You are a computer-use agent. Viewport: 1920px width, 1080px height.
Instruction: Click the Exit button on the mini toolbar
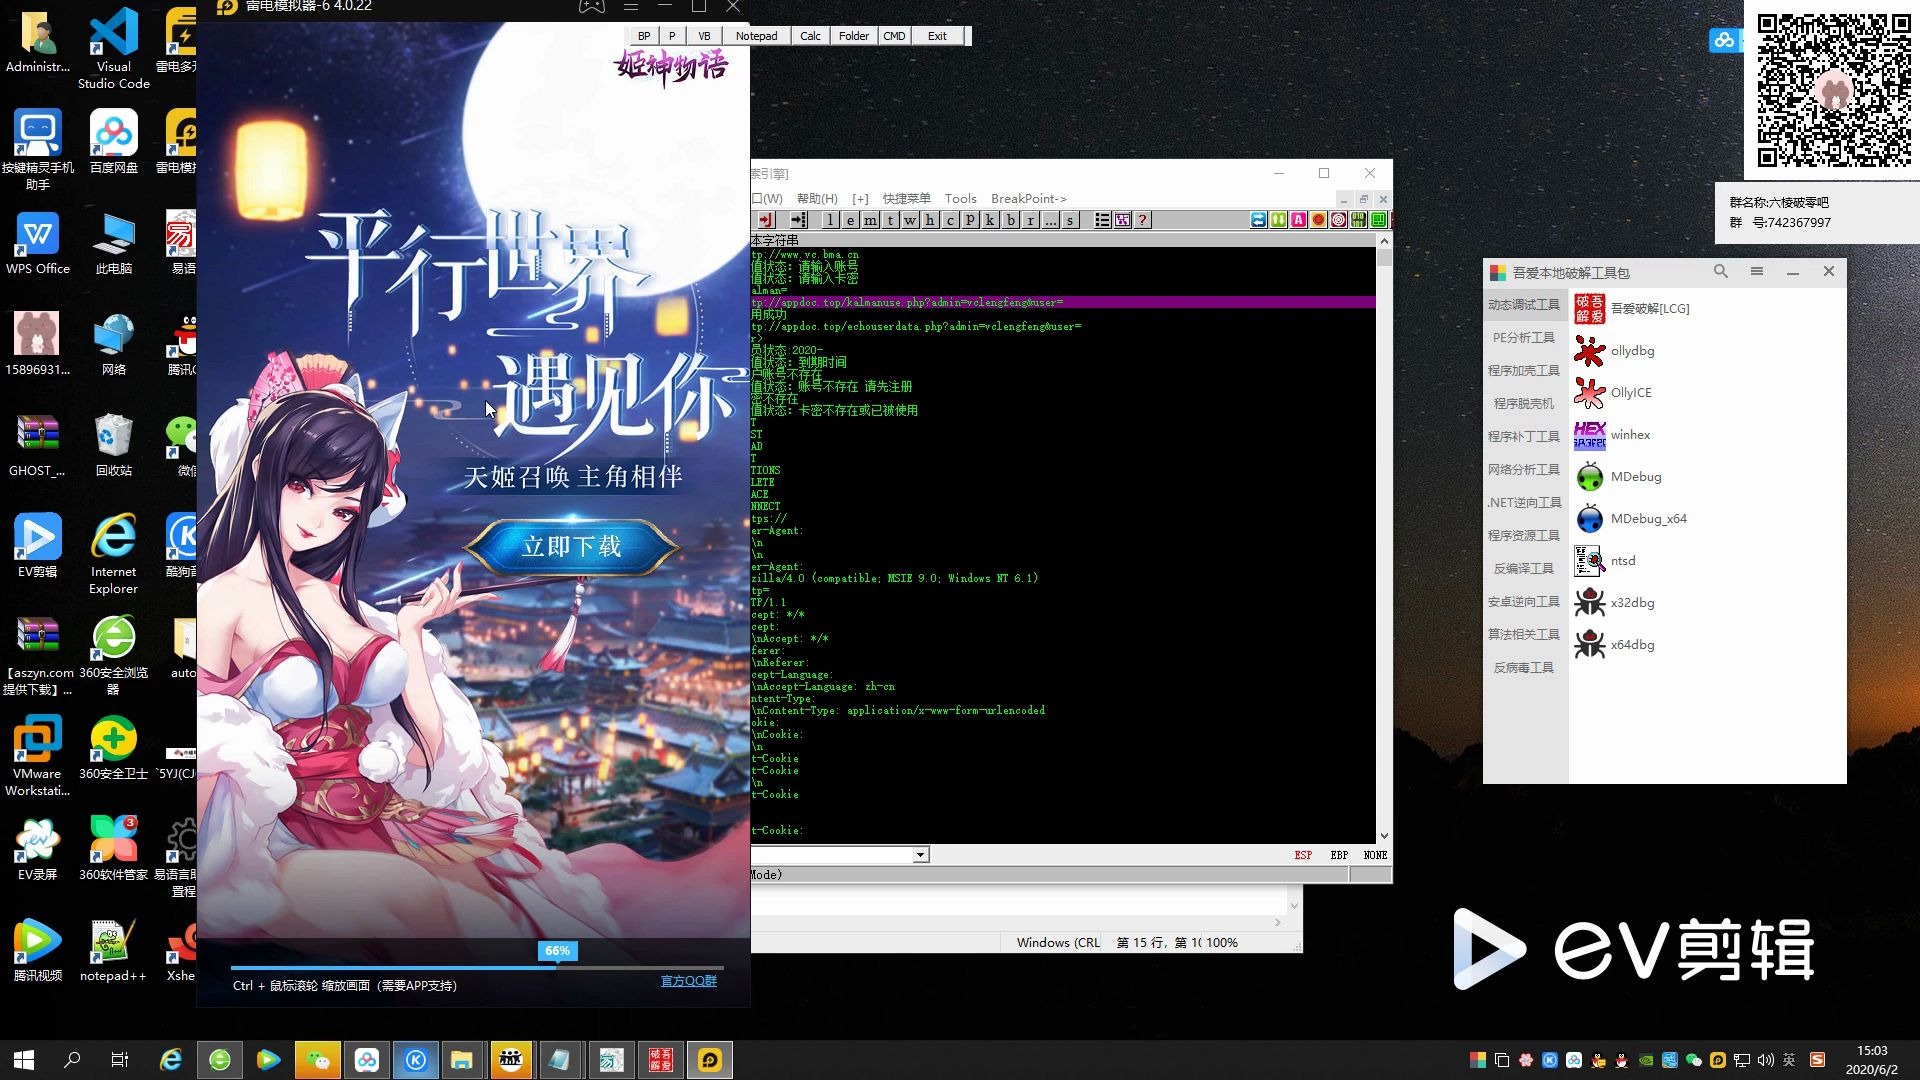tap(937, 36)
